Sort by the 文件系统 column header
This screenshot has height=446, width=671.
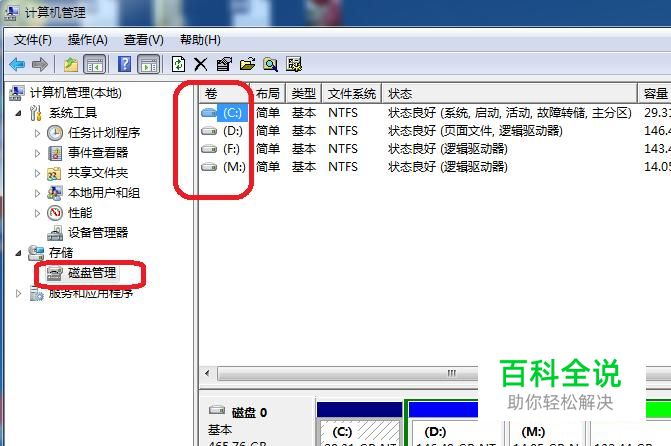point(352,93)
